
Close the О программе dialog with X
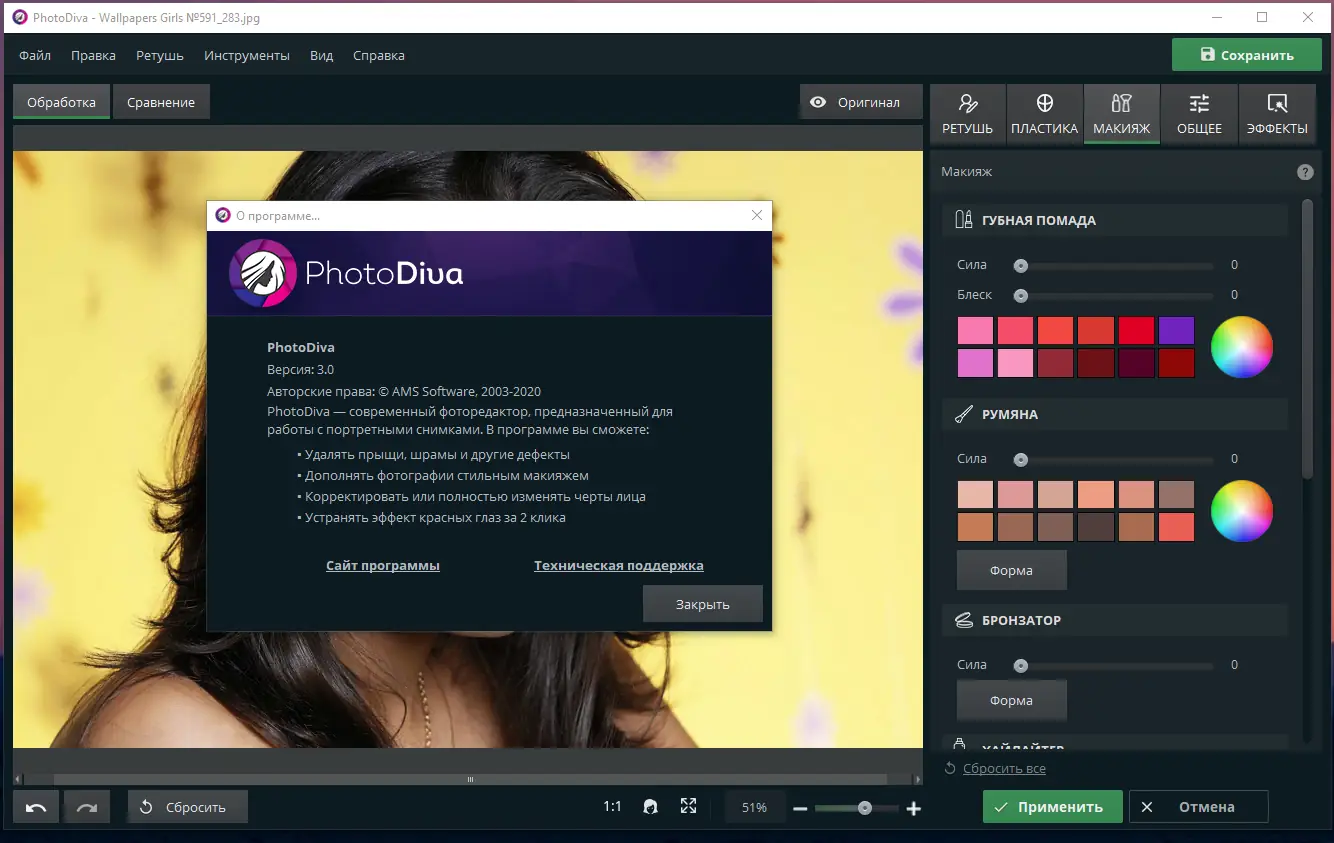tap(757, 215)
